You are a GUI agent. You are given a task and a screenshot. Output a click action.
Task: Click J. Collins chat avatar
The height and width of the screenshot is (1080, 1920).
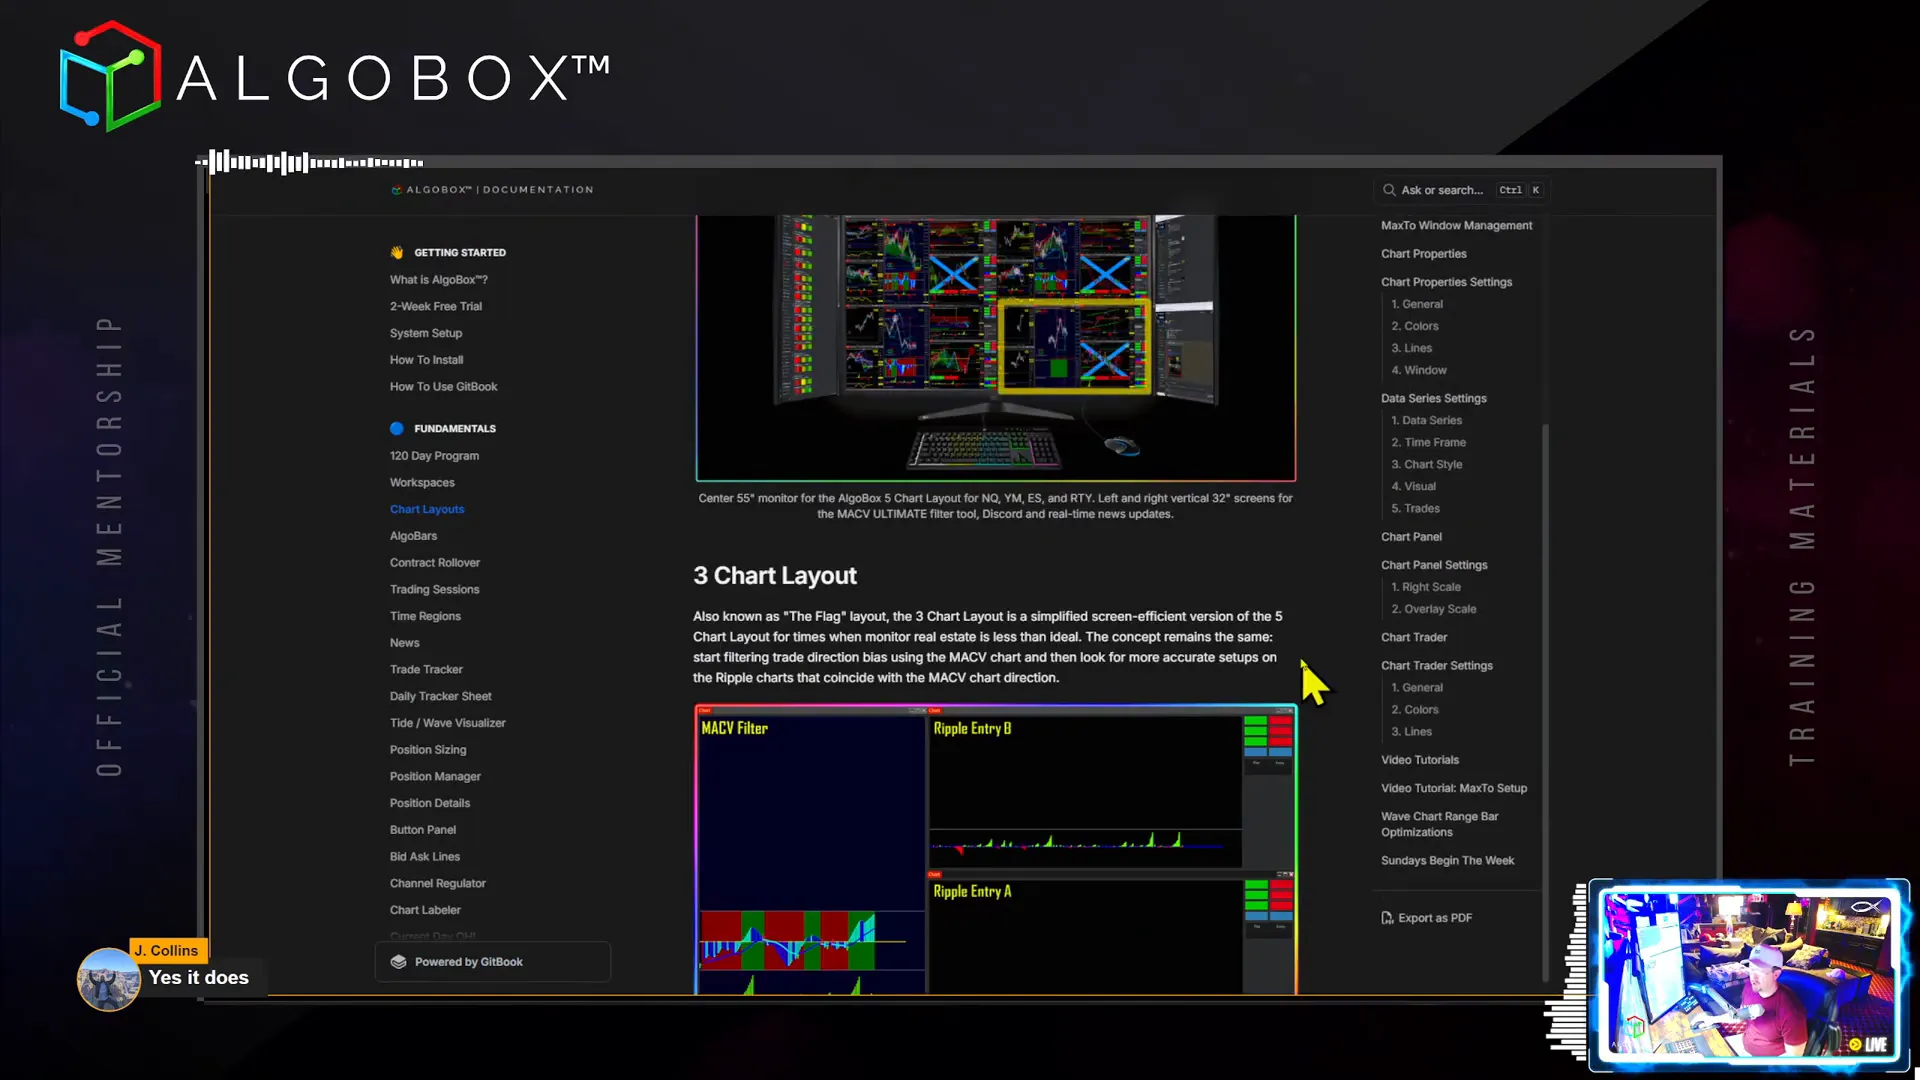click(109, 979)
